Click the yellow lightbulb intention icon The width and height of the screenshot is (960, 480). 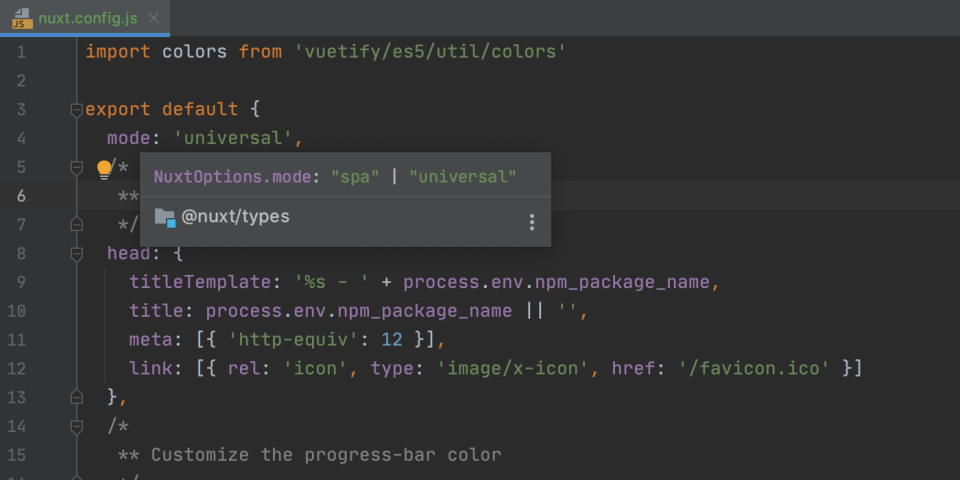tap(104, 169)
